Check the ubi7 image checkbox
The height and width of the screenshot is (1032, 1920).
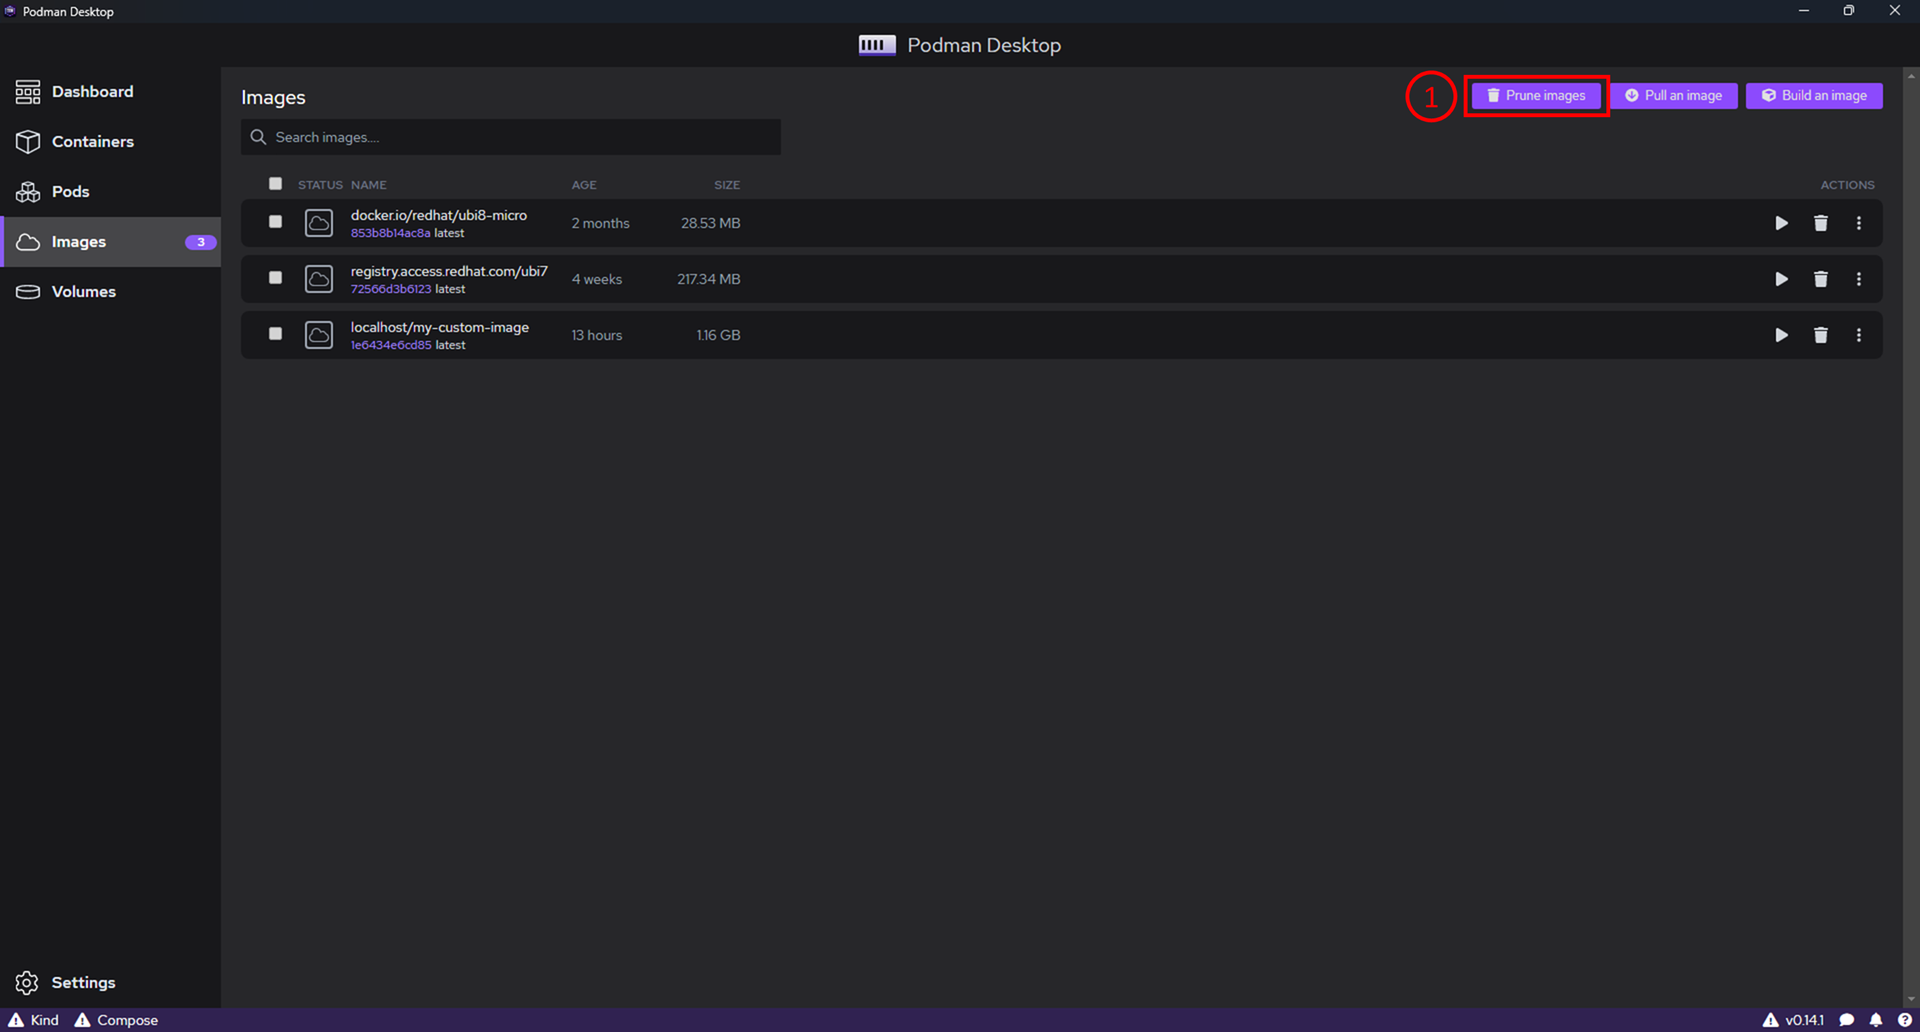[x=275, y=278]
